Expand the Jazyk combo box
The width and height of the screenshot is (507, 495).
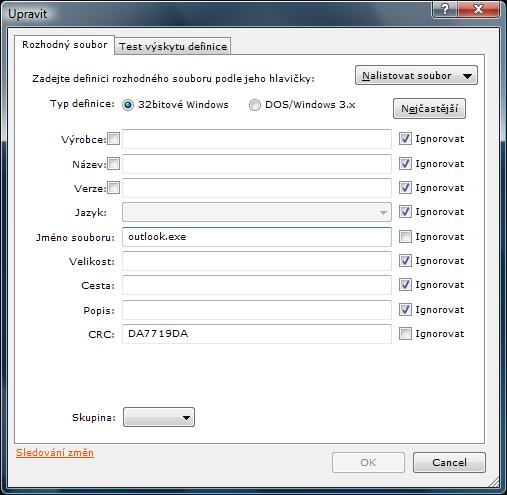(257, 212)
